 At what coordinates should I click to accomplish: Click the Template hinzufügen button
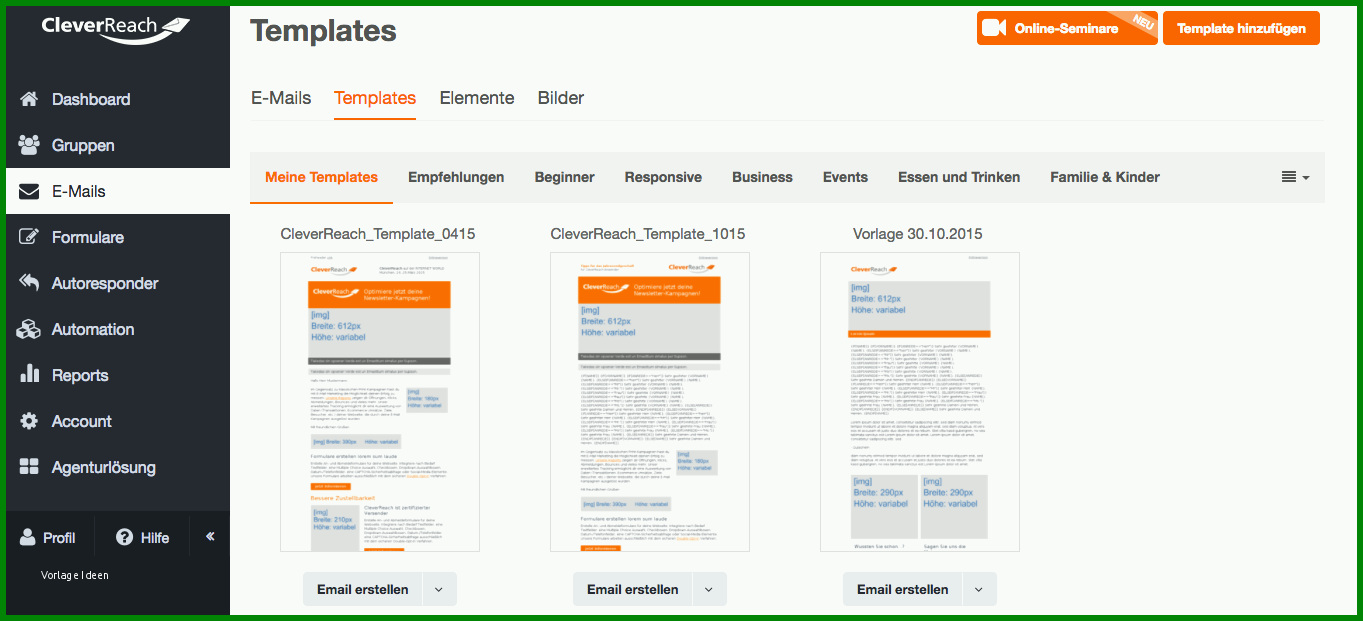tap(1241, 28)
